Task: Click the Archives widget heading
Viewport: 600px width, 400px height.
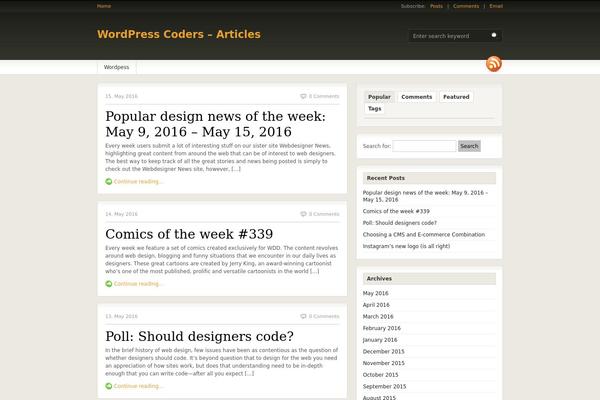Action: point(429,279)
